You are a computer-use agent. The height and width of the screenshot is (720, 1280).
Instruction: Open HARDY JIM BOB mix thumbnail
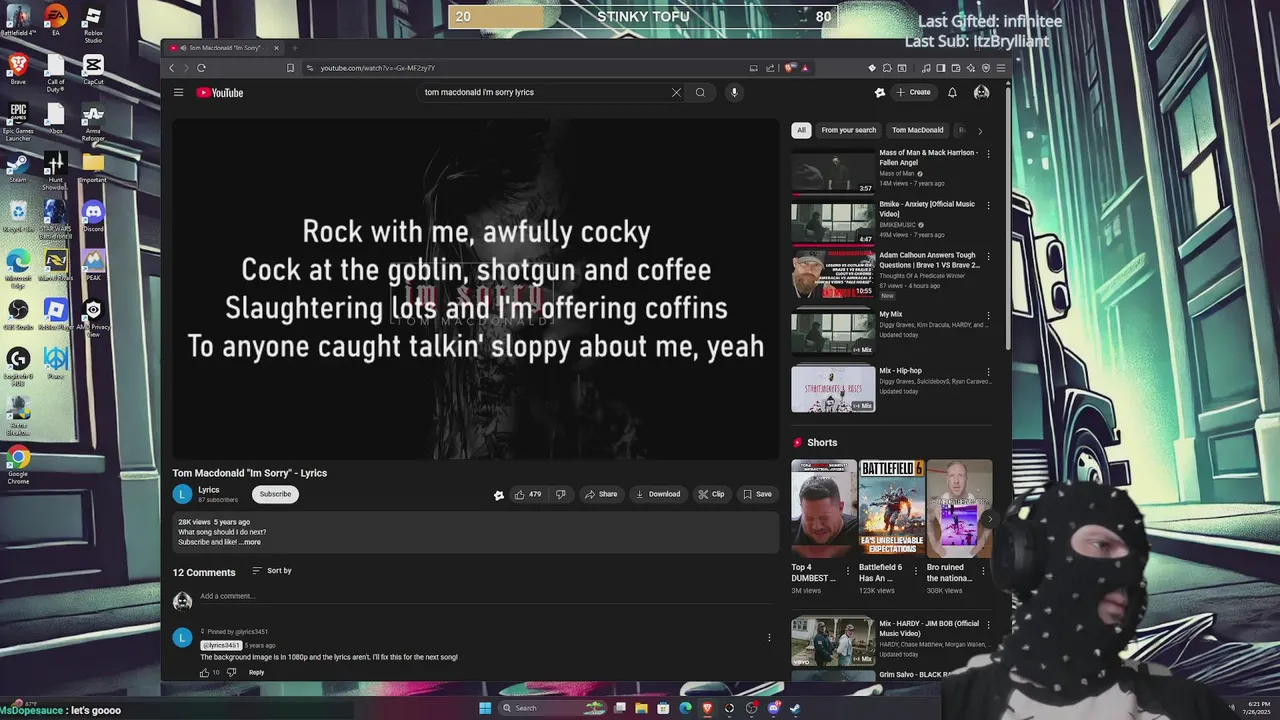tap(833, 641)
